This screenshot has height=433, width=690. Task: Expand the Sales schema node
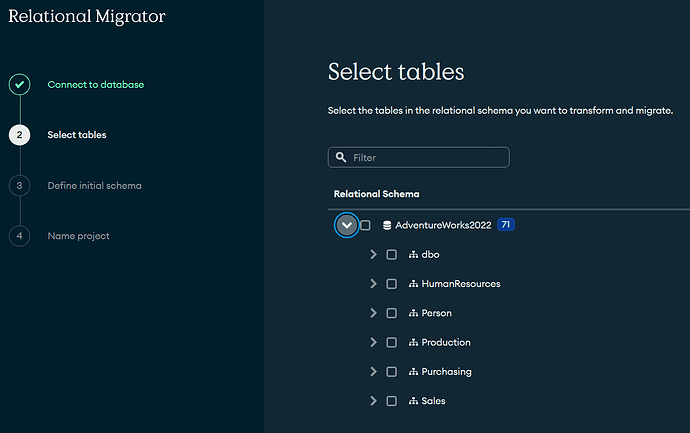click(373, 401)
